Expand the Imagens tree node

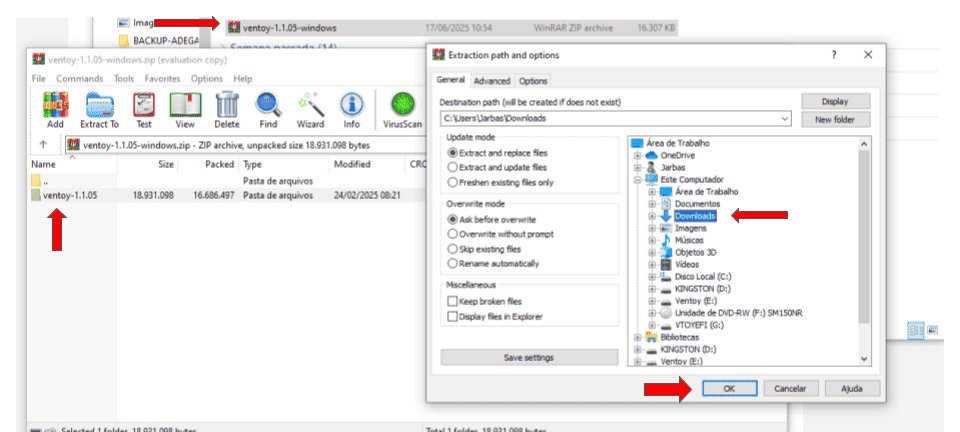click(653, 228)
